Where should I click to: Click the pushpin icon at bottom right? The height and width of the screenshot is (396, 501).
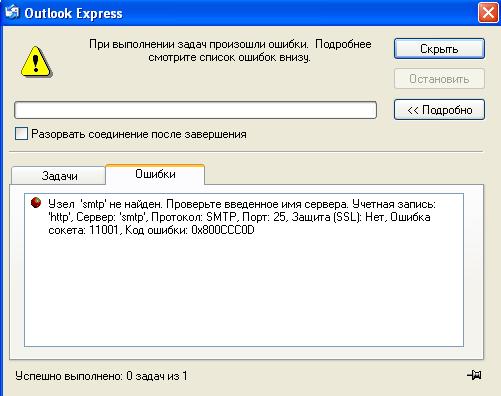(474, 375)
